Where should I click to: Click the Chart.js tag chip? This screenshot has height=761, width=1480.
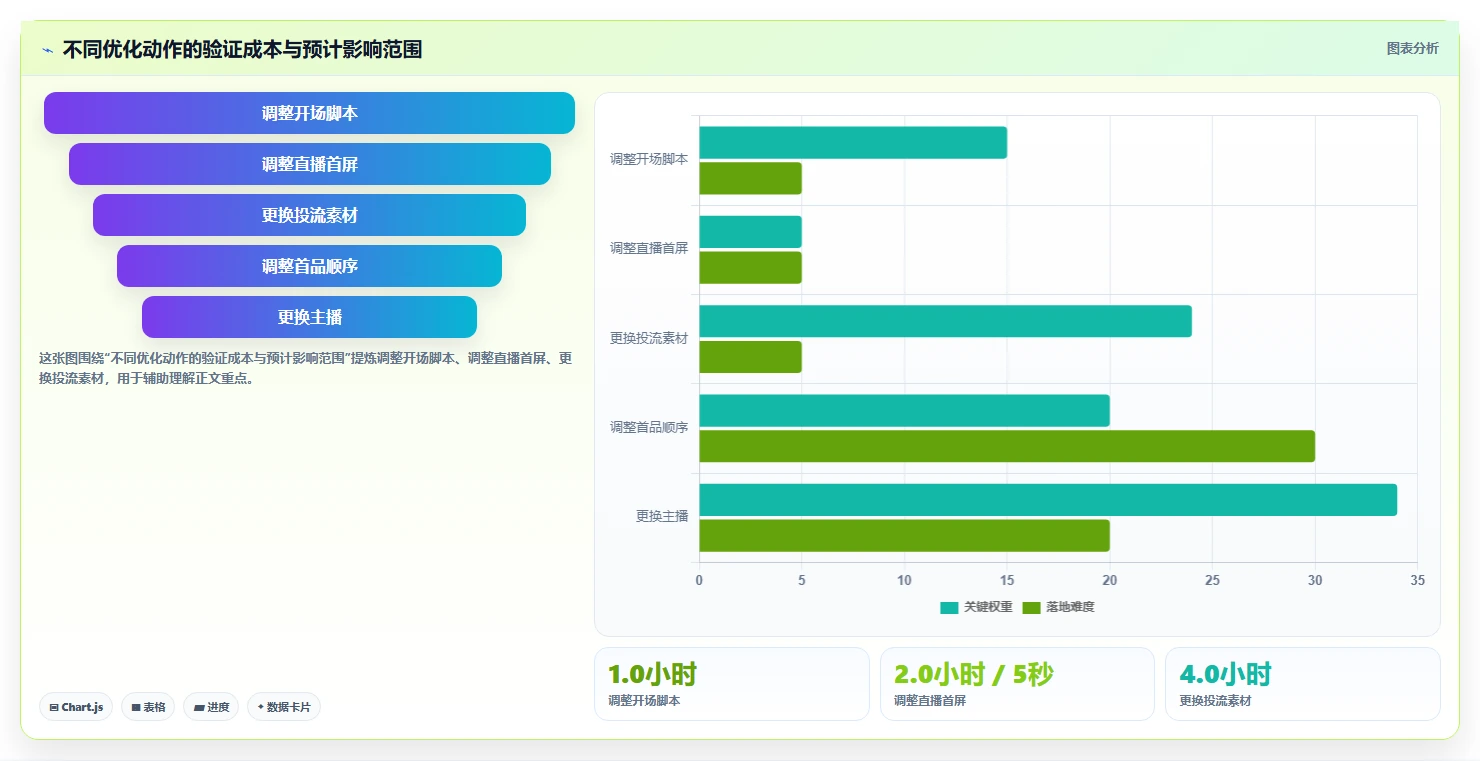tap(76, 707)
